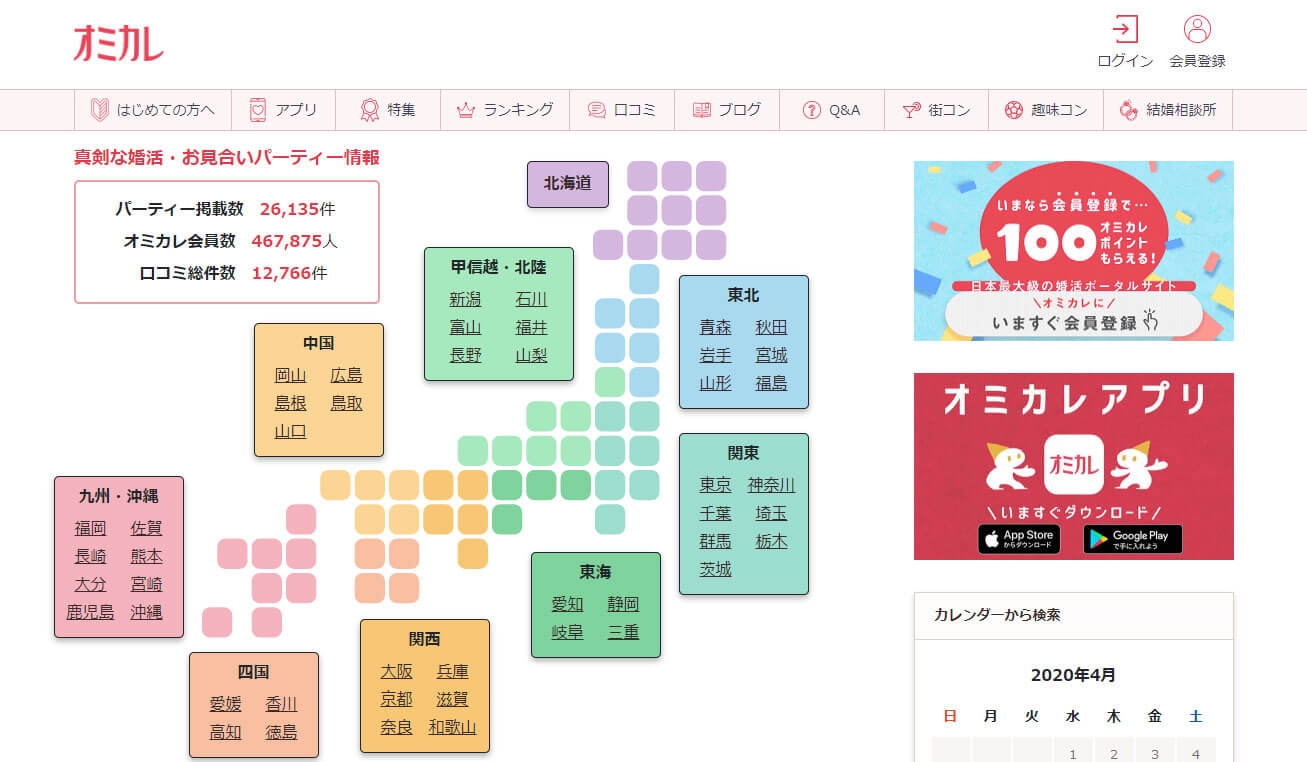Select April 4 in the calendar
The width and height of the screenshot is (1307, 762).
pyautogui.click(x=1195, y=753)
